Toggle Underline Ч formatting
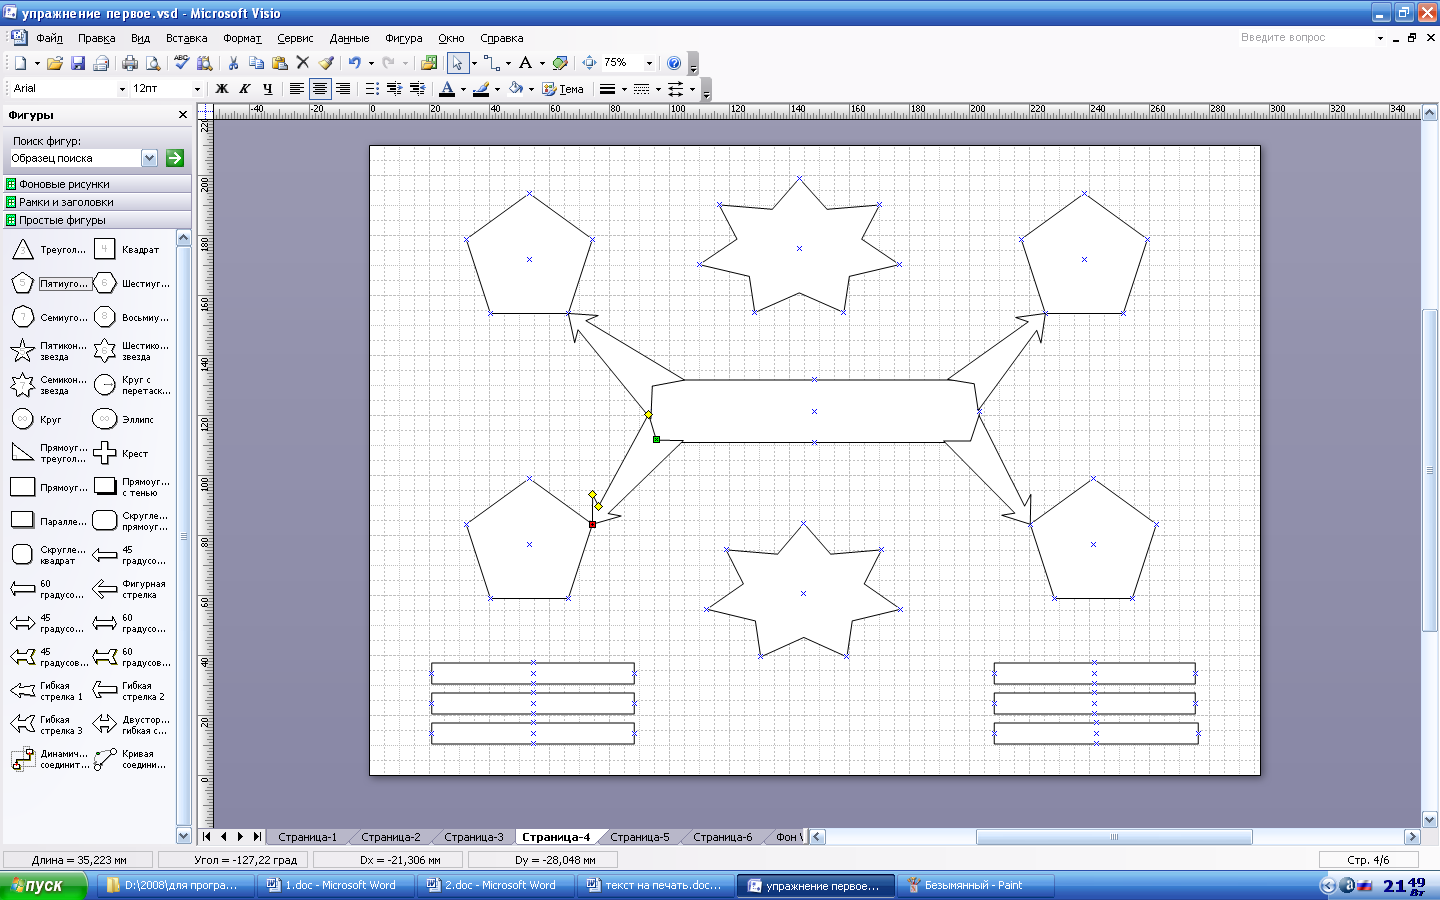The image size is (1440, 900). point(268,89)
